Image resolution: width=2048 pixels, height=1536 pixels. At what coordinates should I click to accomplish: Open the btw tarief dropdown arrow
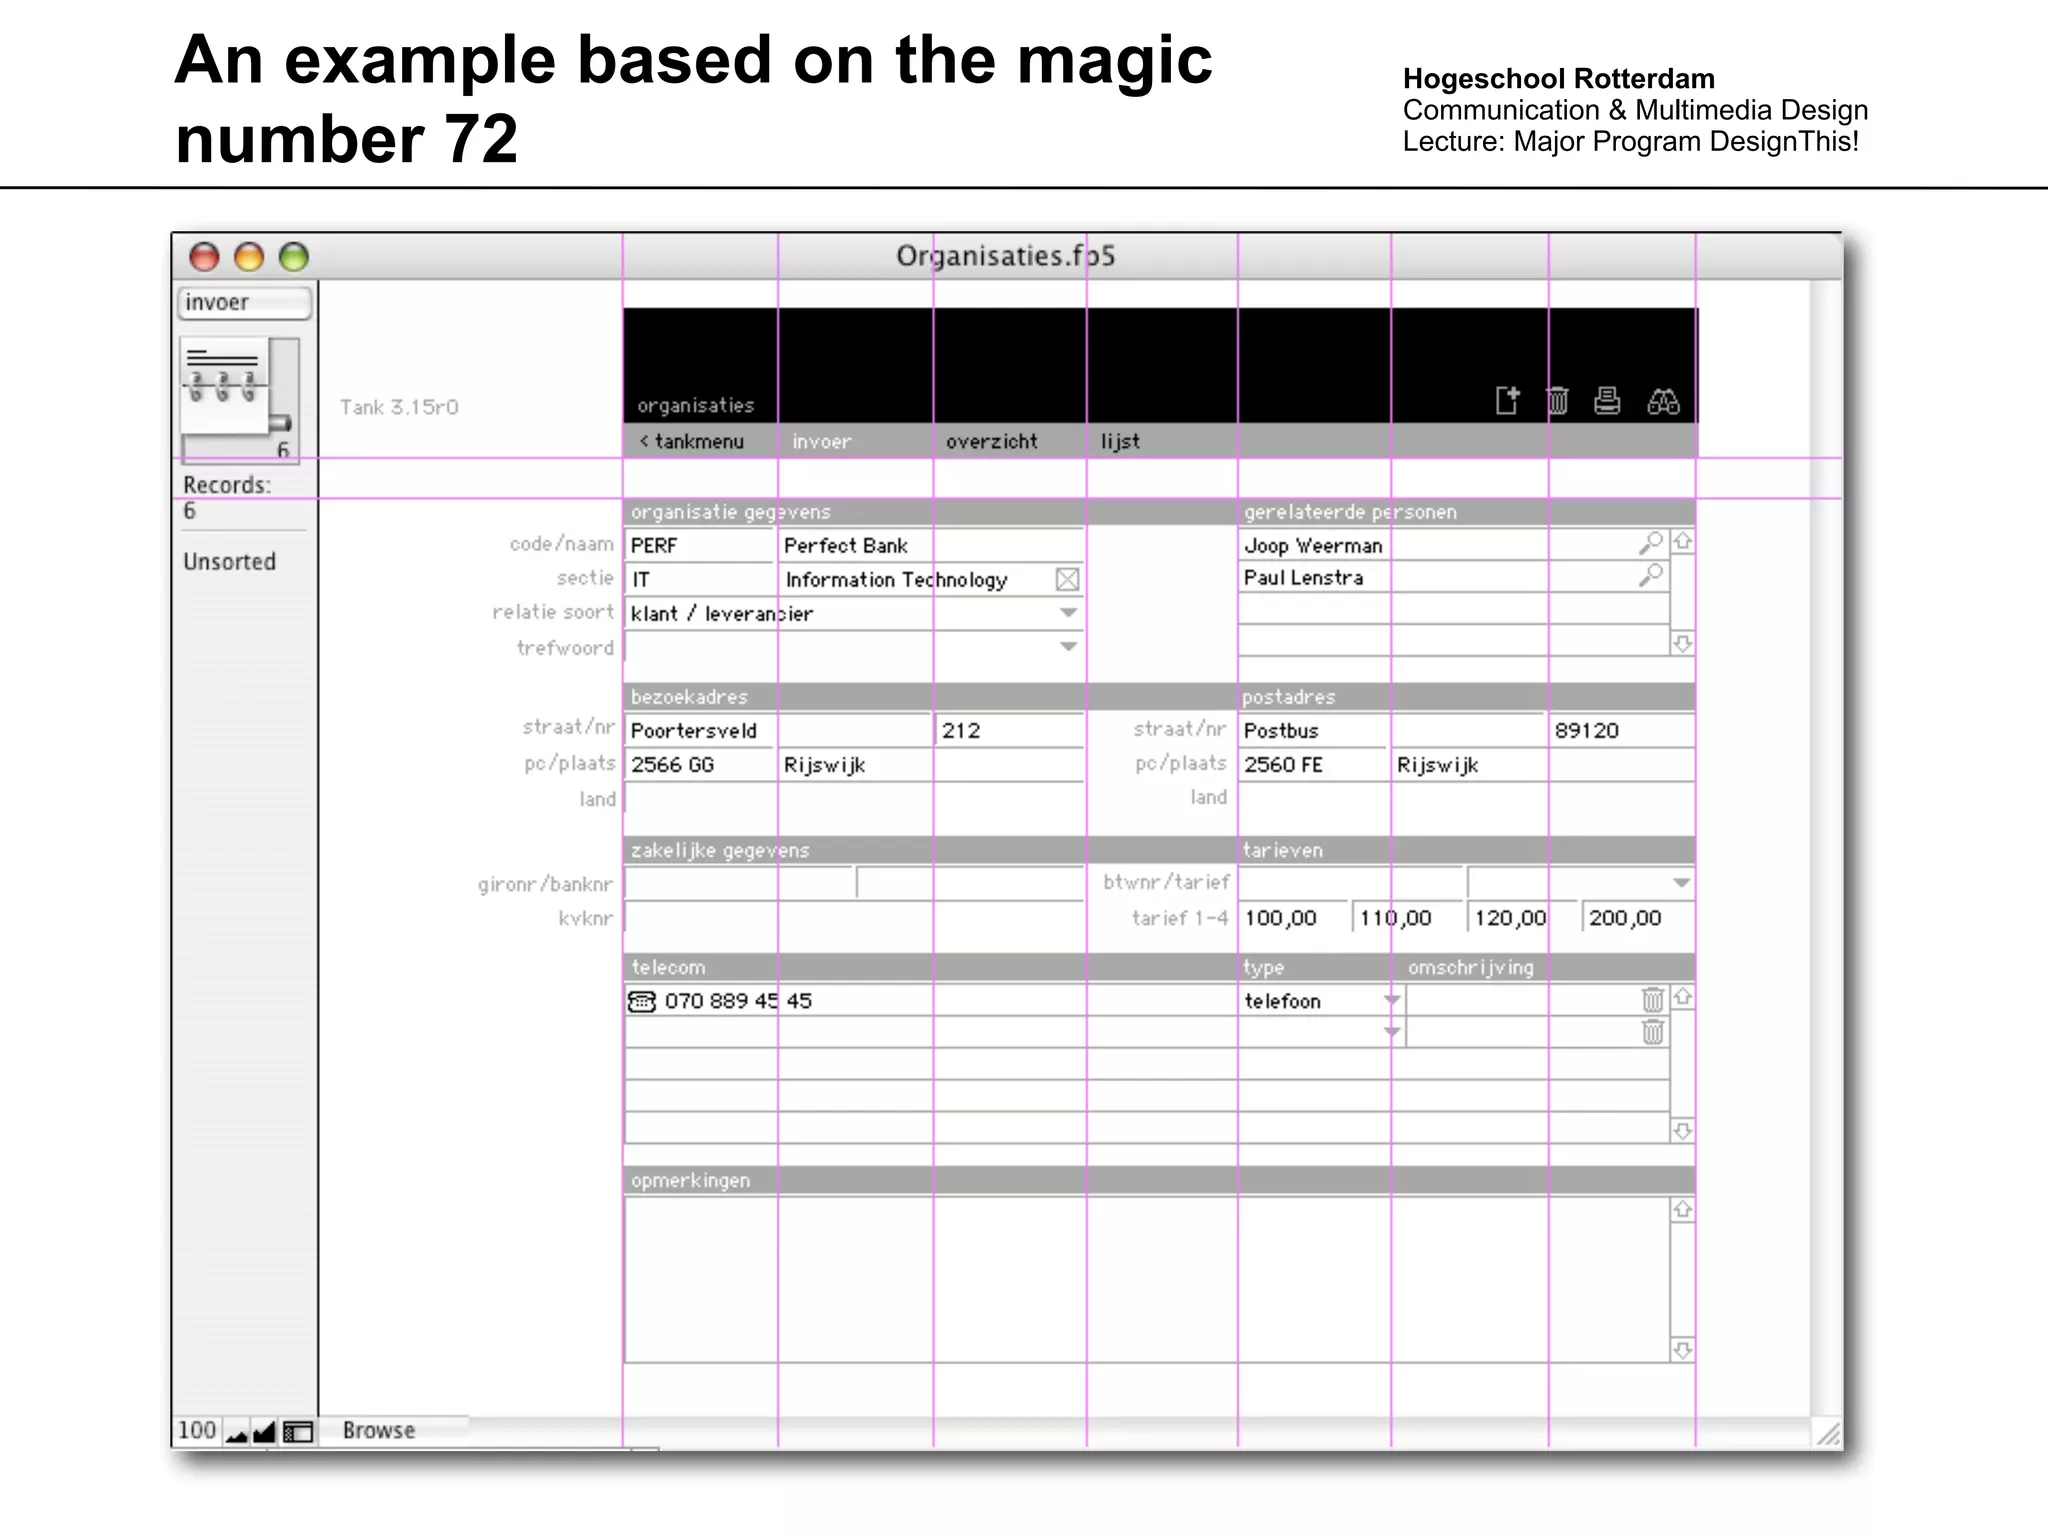[x=1681, y=882]
